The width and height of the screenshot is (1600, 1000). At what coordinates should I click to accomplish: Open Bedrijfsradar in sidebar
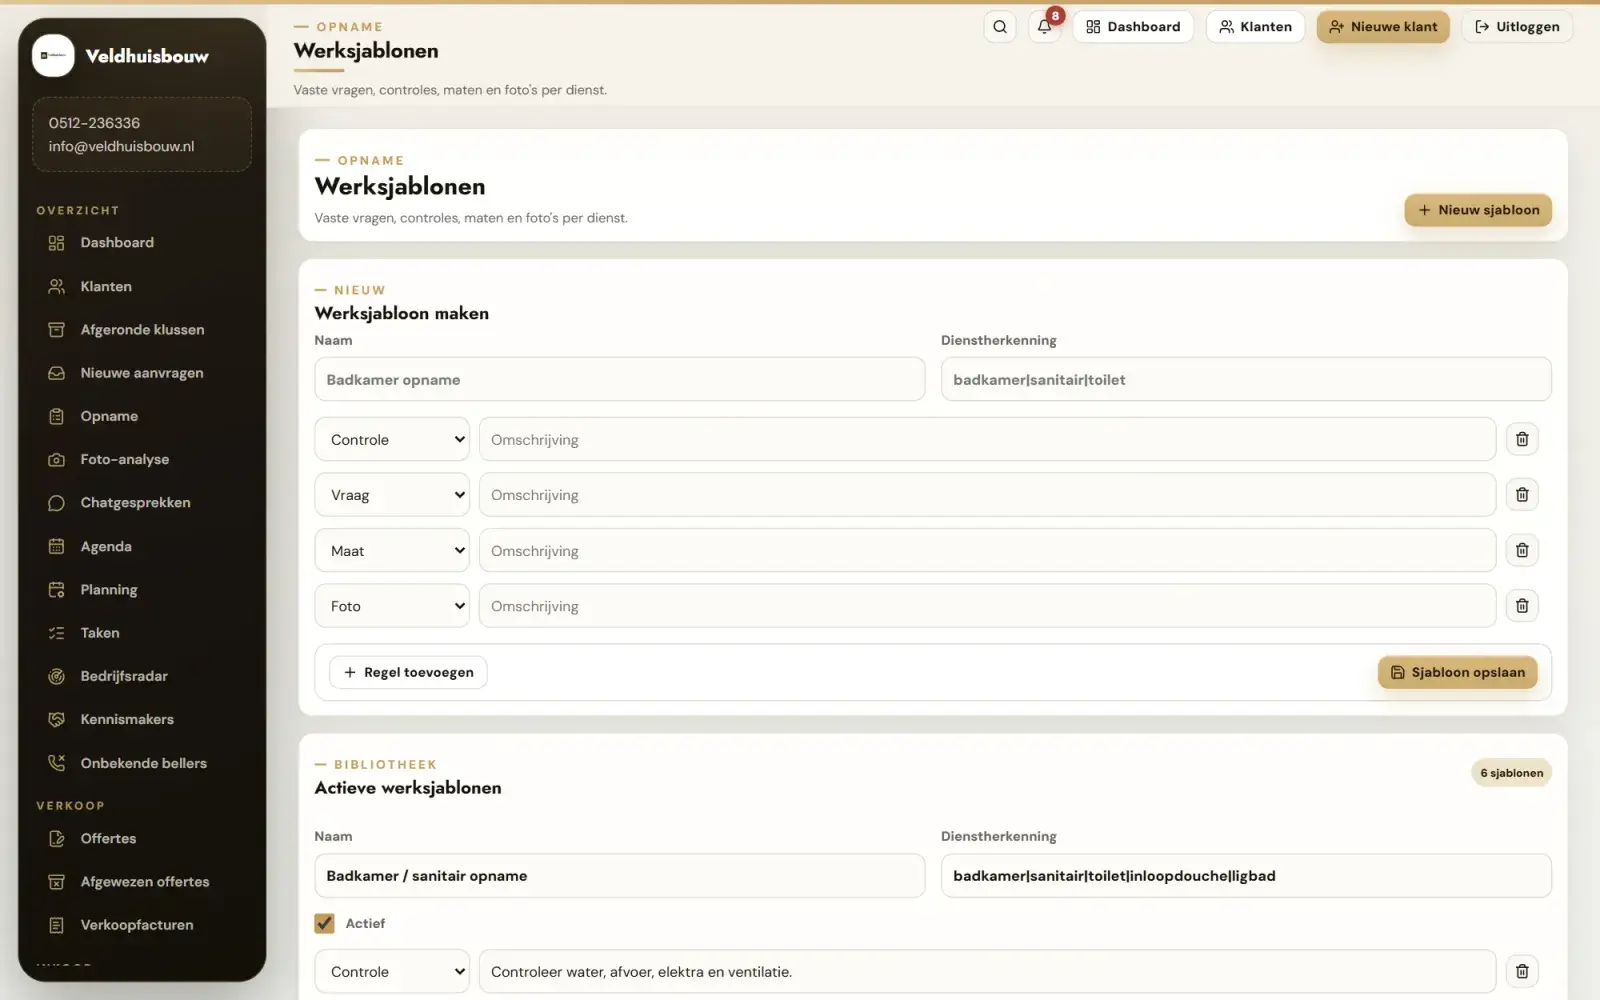(x=142, y=676)
